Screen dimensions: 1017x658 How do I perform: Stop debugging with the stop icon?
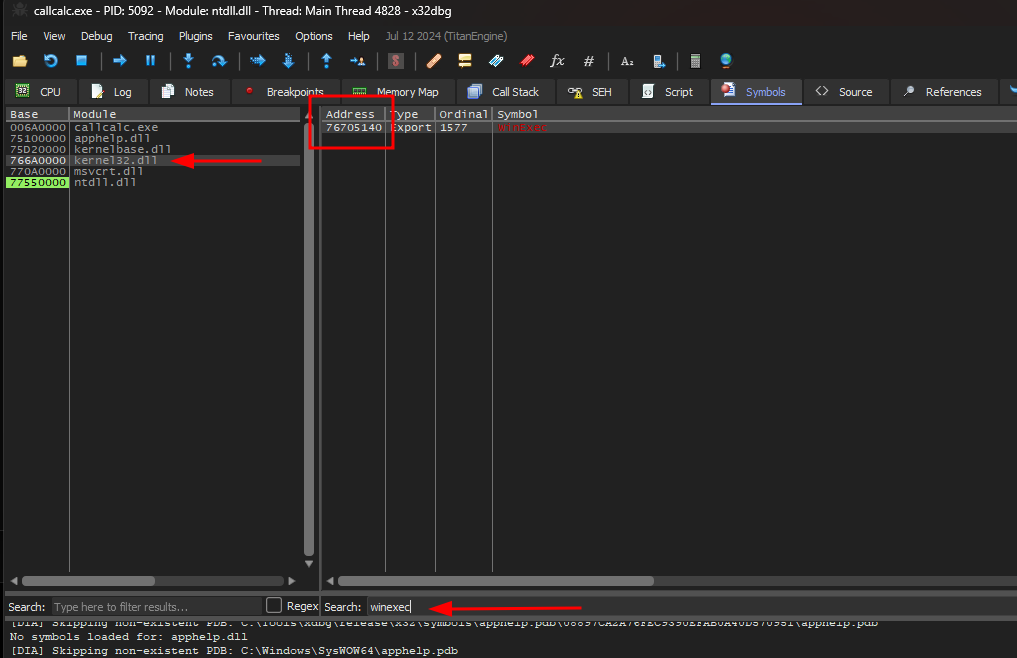(82, 61)
